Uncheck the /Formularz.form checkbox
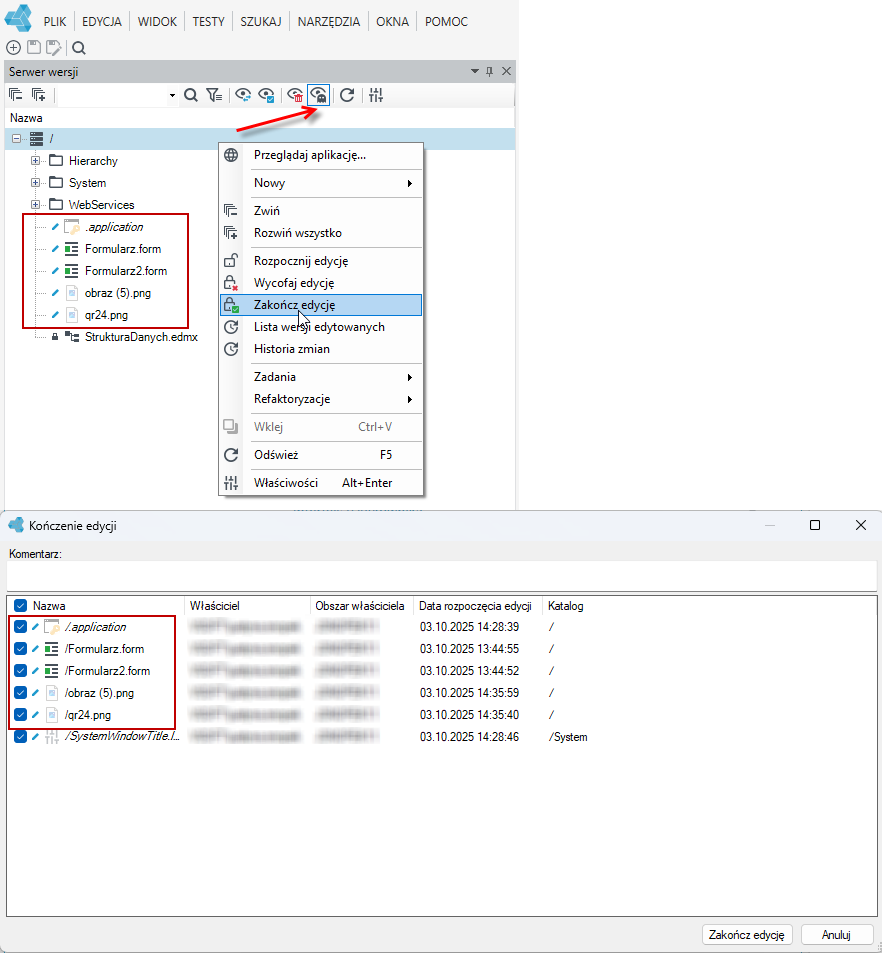The height and width of the screenshot is (953, 882). tap(21, 649)
